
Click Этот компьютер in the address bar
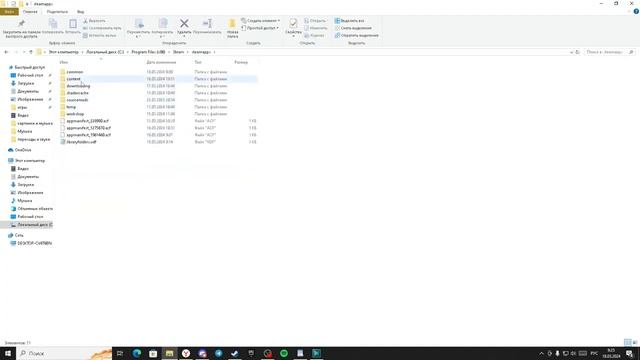pyautogui.click(x=64, y=52)
